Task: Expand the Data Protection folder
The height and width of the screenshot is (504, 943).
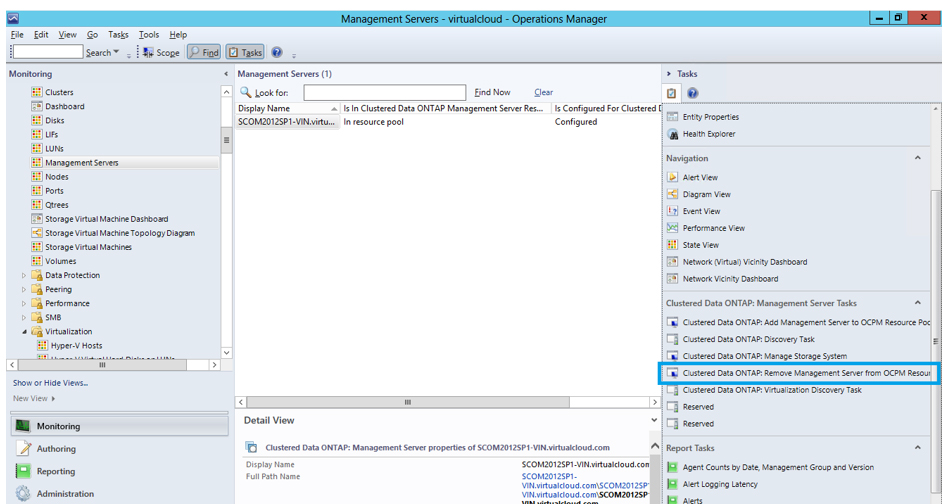Action: (x=25, y=275)
